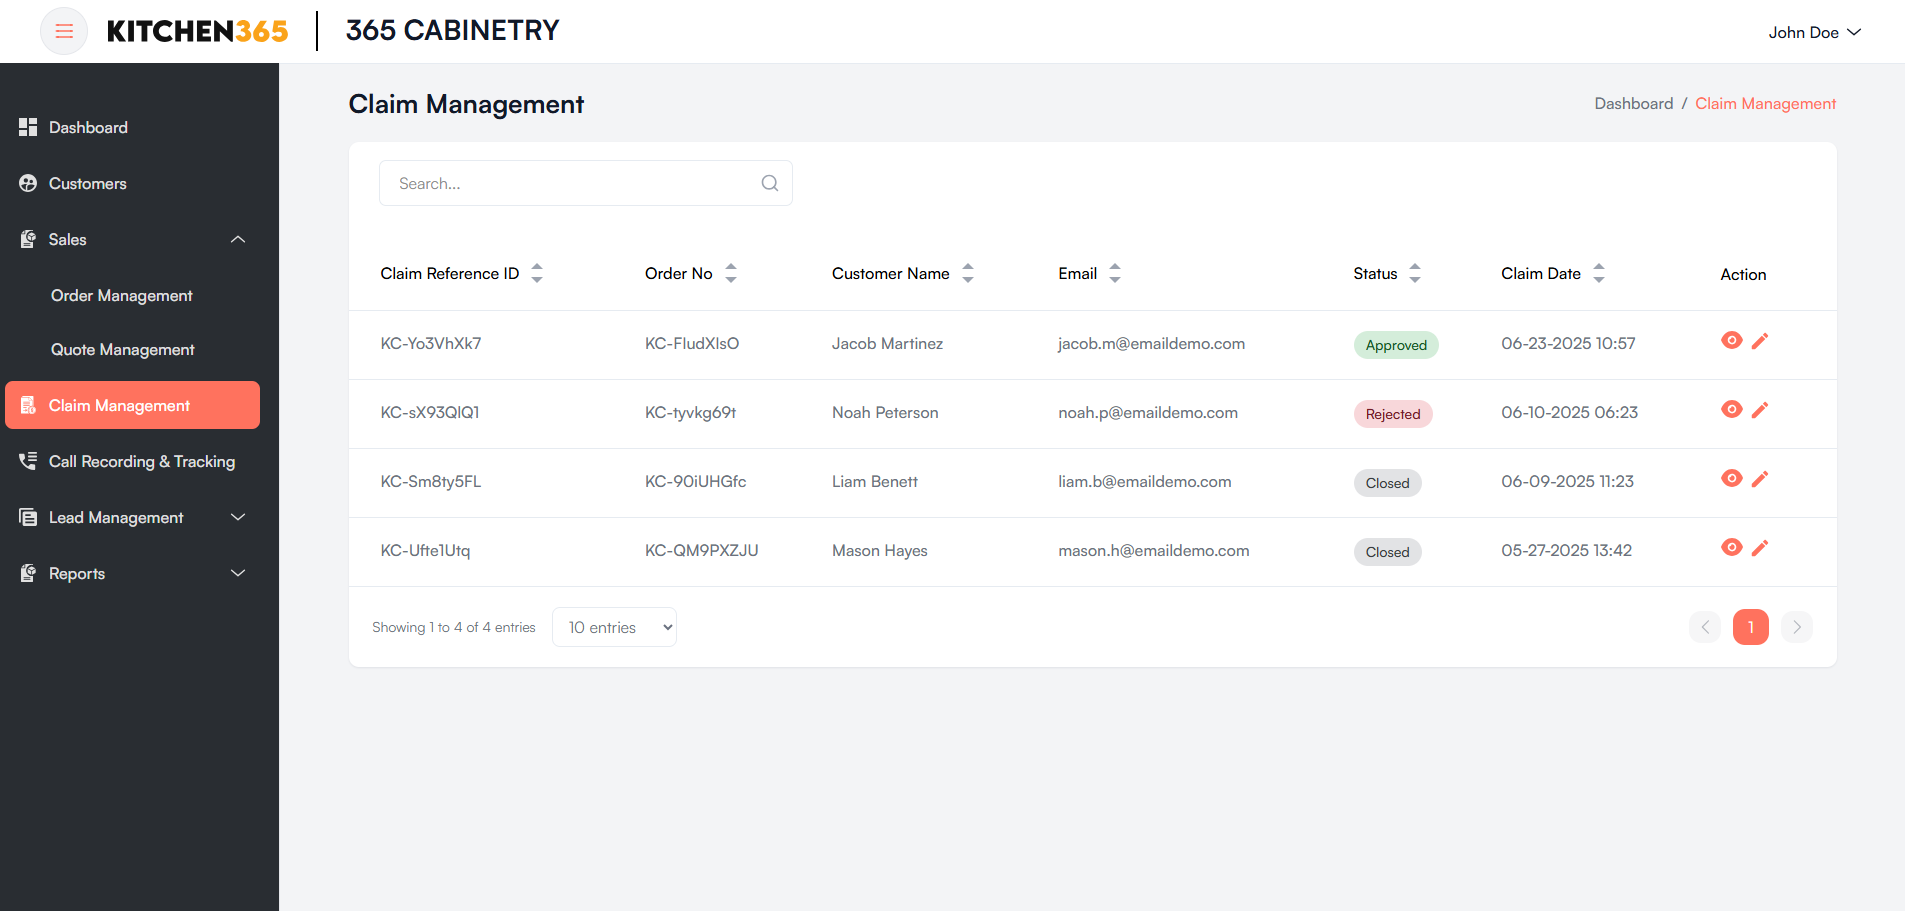Screen dimensions: 1910x911
Task: Go to Call Recording & Tracking
Action: click(142, 461)
